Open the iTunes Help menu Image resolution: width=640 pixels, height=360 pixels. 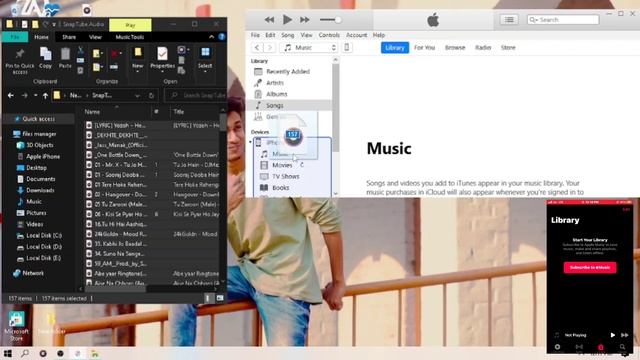coord(379,35)
